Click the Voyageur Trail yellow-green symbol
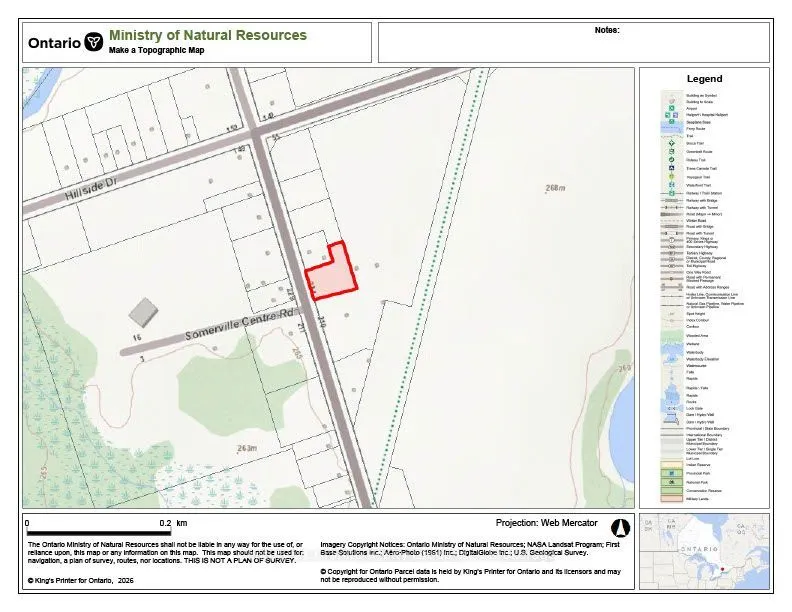The width and height of the screenshot is (792, 612). (x=671, y=176)
